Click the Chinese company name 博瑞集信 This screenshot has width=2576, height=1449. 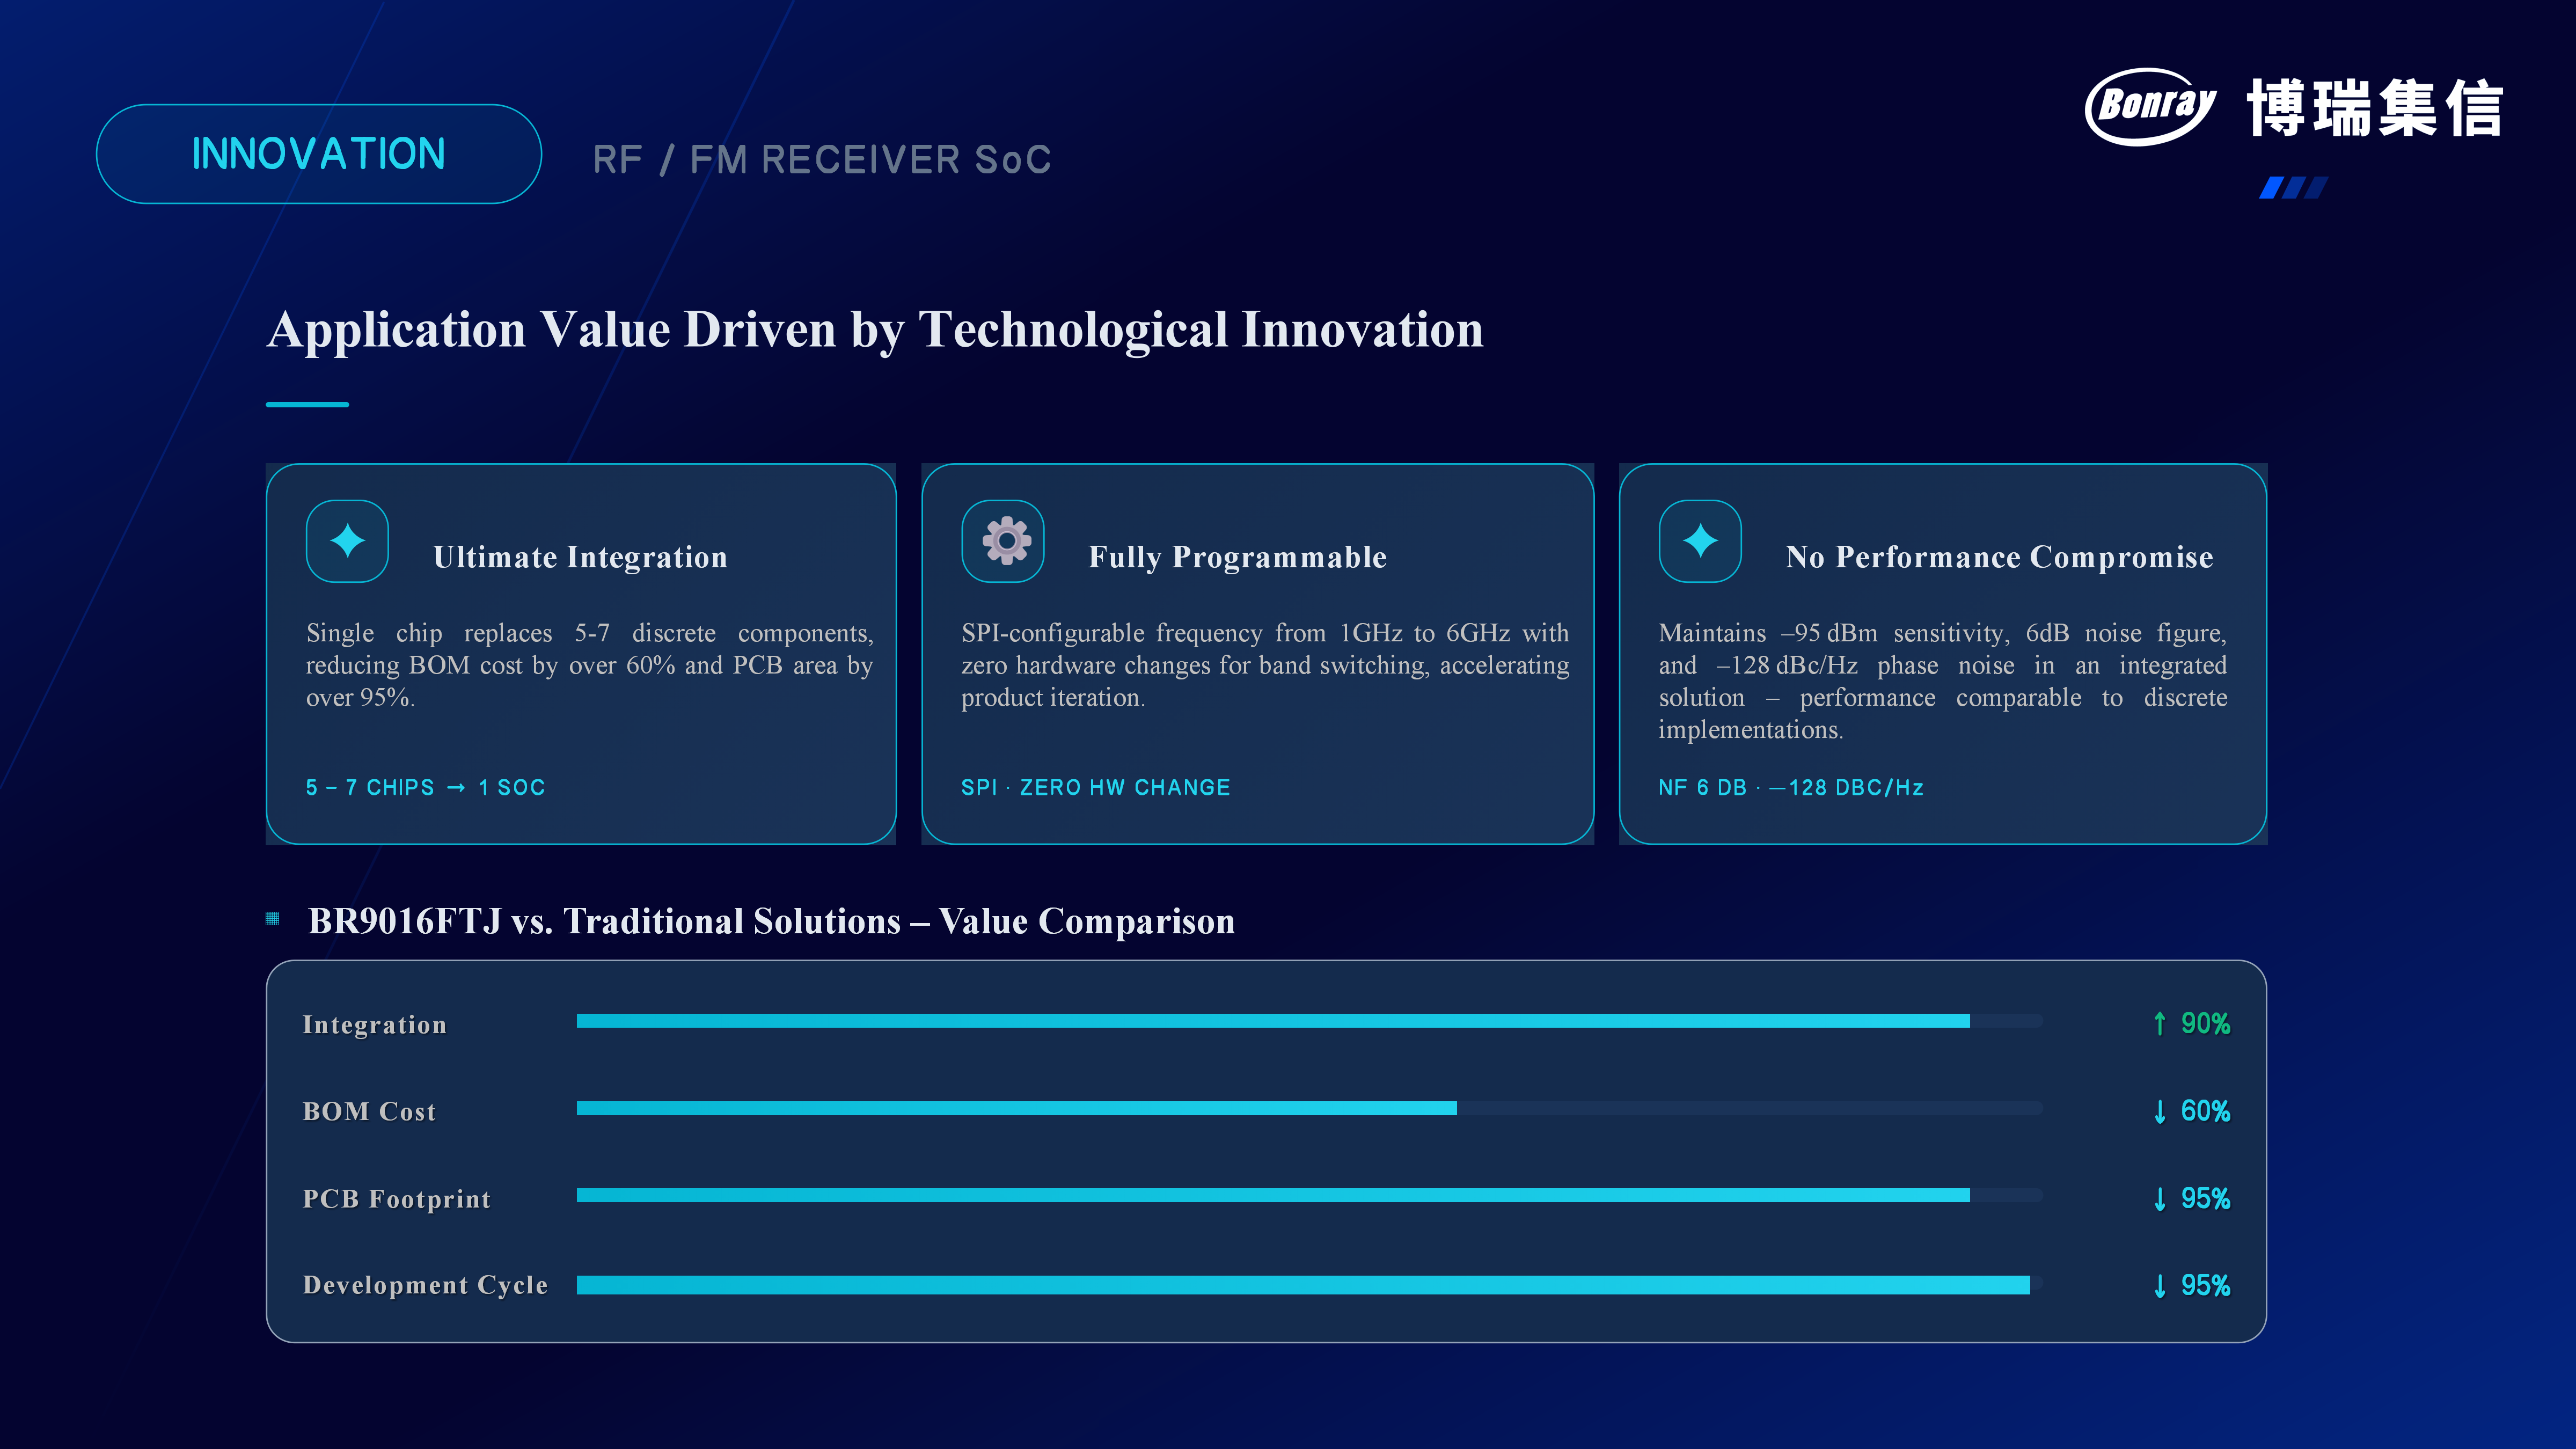pyautogui.click(x=2375, y=108)
